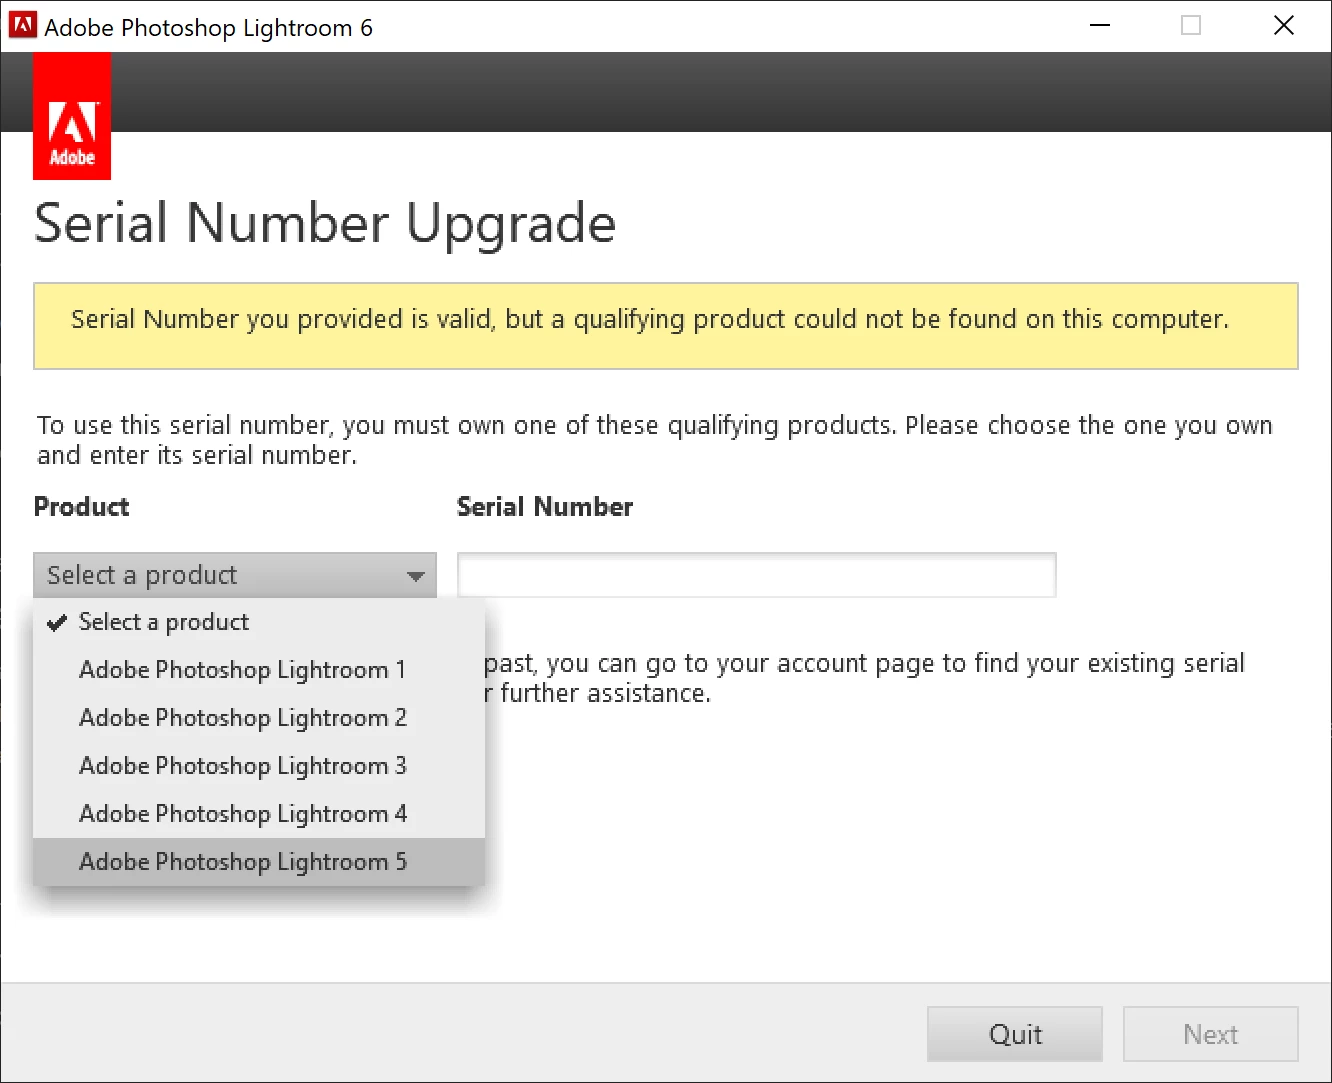Select Adobe Photoshop Lightroom 5

click(x=259, y=862)
